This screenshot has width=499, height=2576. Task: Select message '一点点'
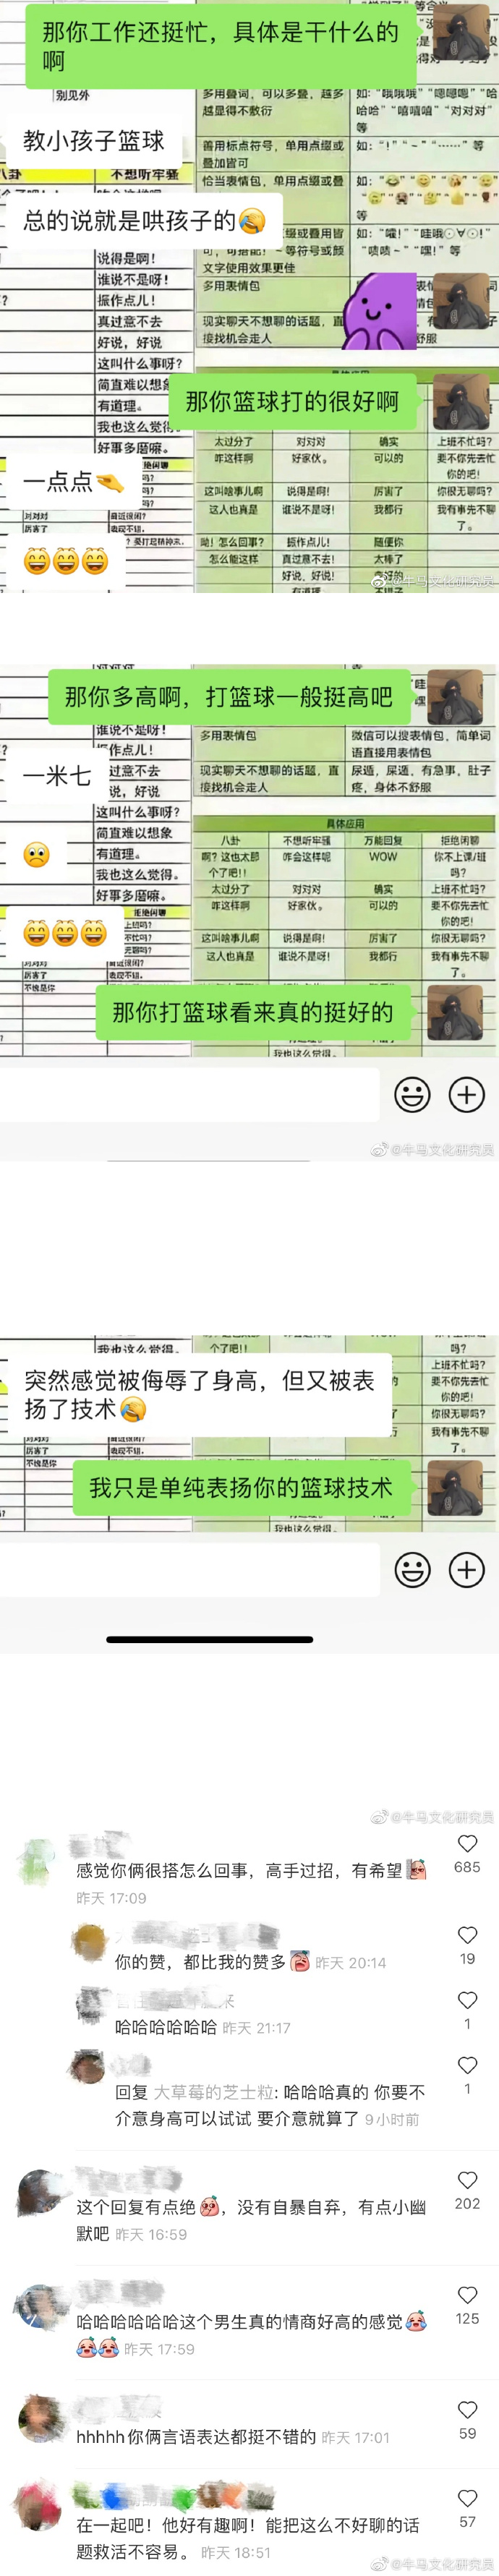click(x=73, y=482)
